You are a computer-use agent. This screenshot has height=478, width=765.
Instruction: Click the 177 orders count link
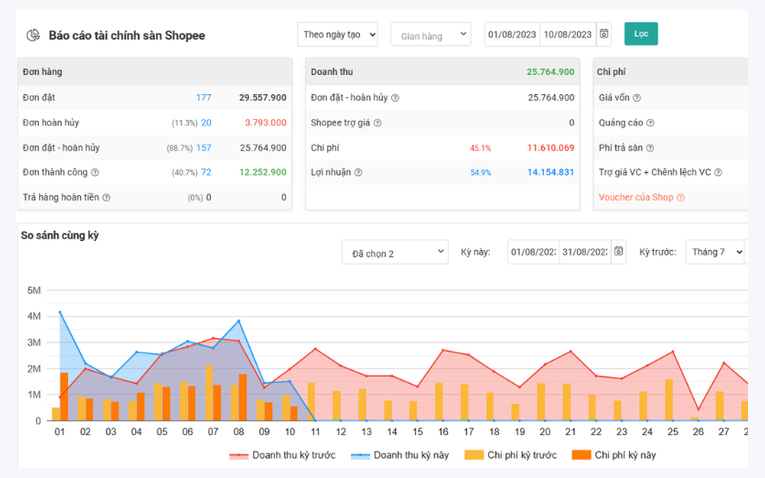pos(203,98)
